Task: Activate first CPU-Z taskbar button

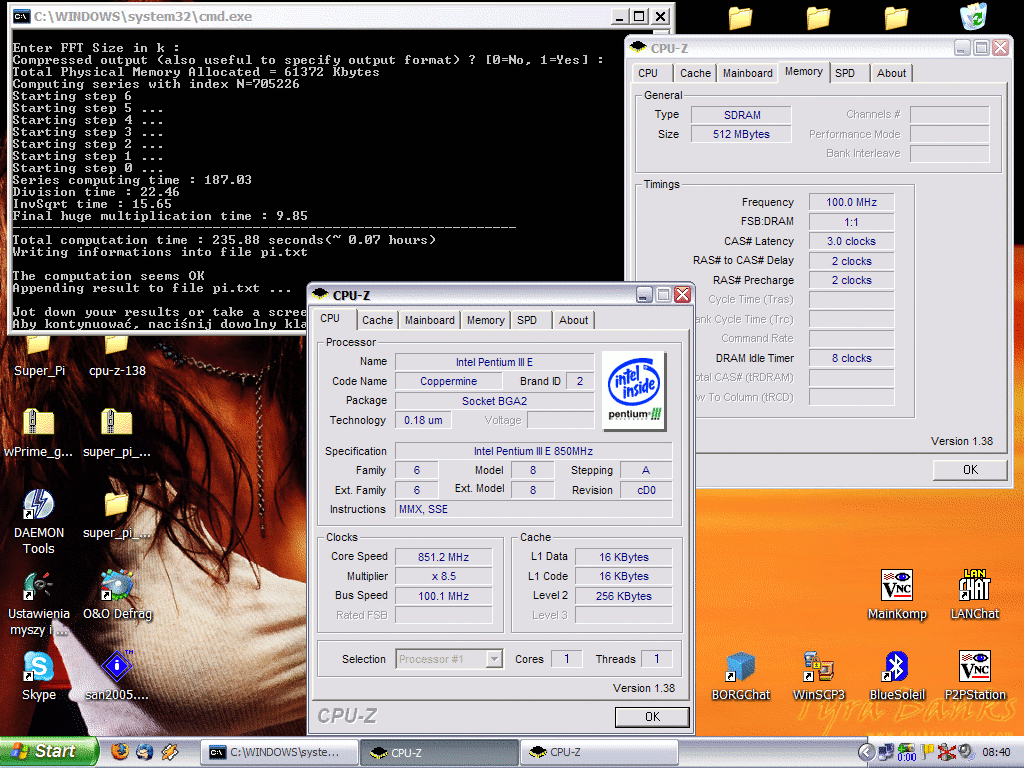Action: pos(440,752)
